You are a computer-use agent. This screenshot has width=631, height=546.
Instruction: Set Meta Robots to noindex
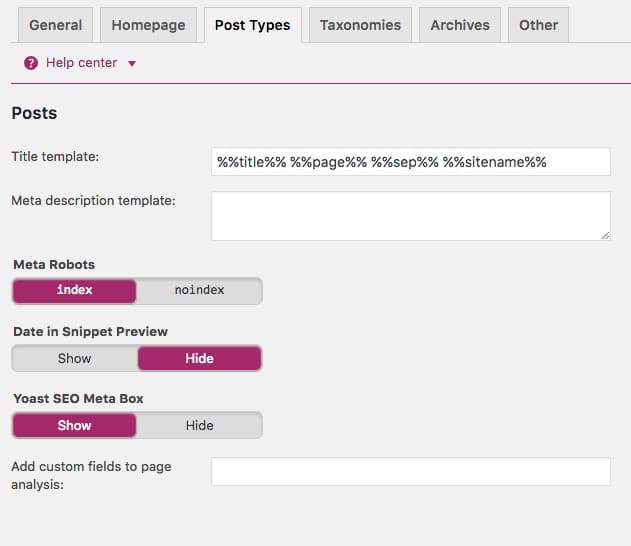[199, 291]
